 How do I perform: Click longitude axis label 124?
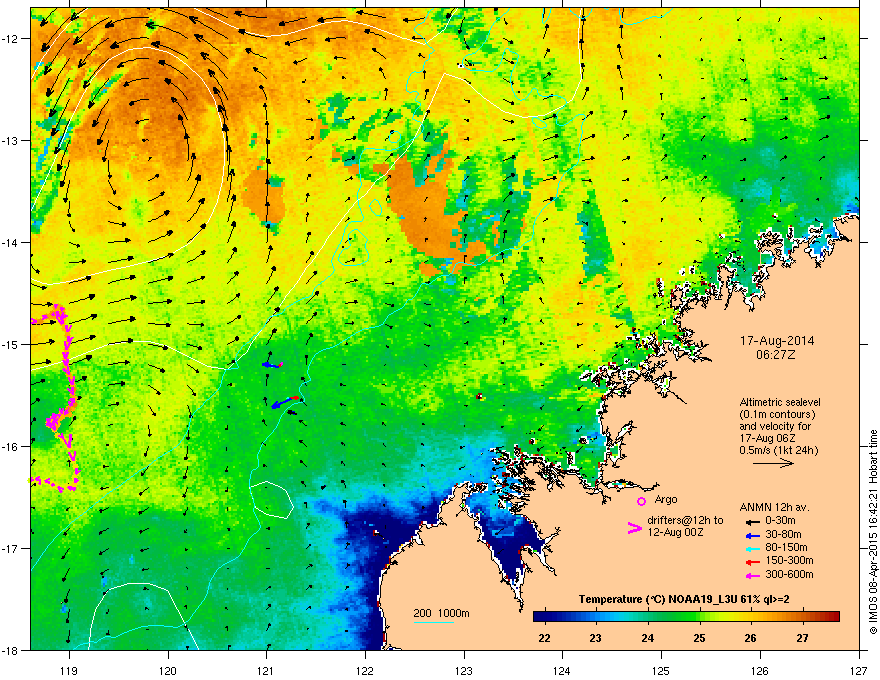click(562, 670)
